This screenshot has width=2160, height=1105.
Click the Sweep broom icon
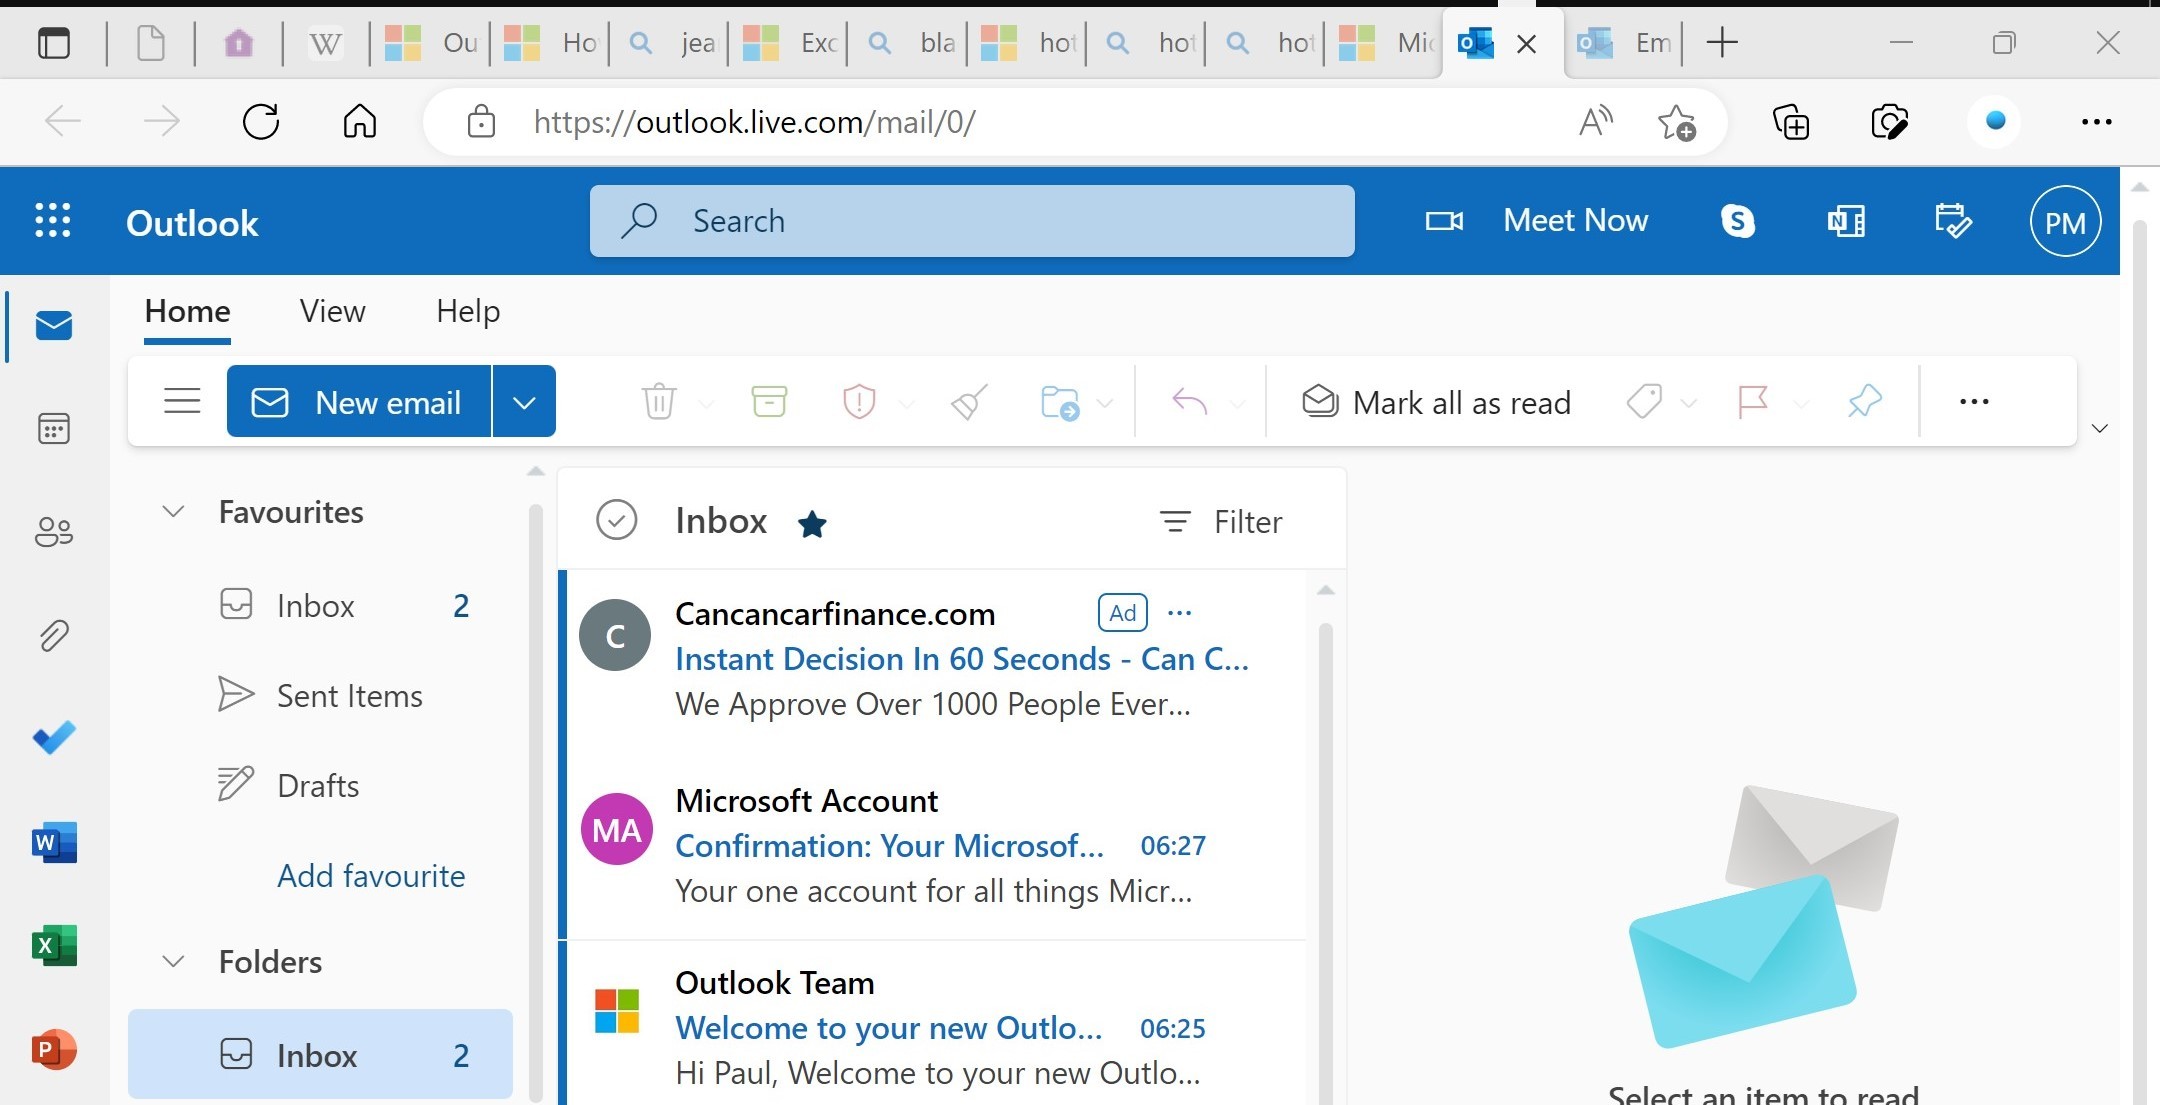(x=969, y=402)
